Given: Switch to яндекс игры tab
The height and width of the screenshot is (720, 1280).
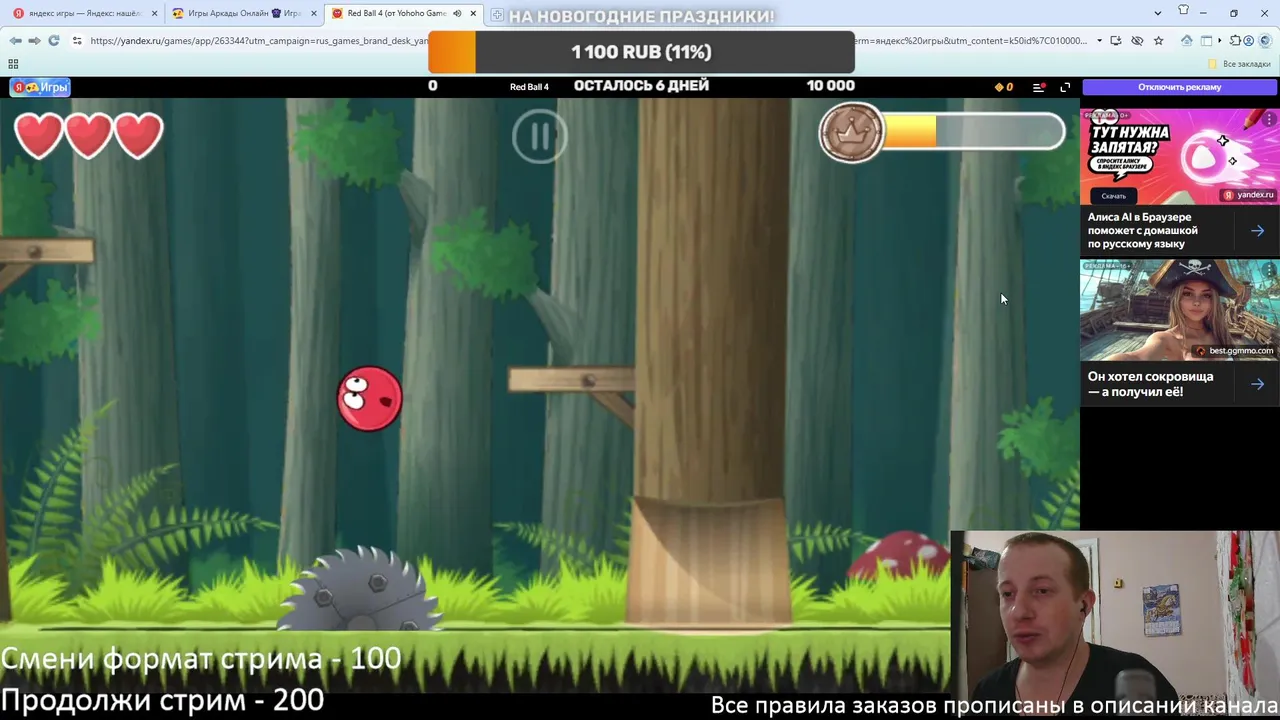Looking at the screenshot, I should pos(85,13).
